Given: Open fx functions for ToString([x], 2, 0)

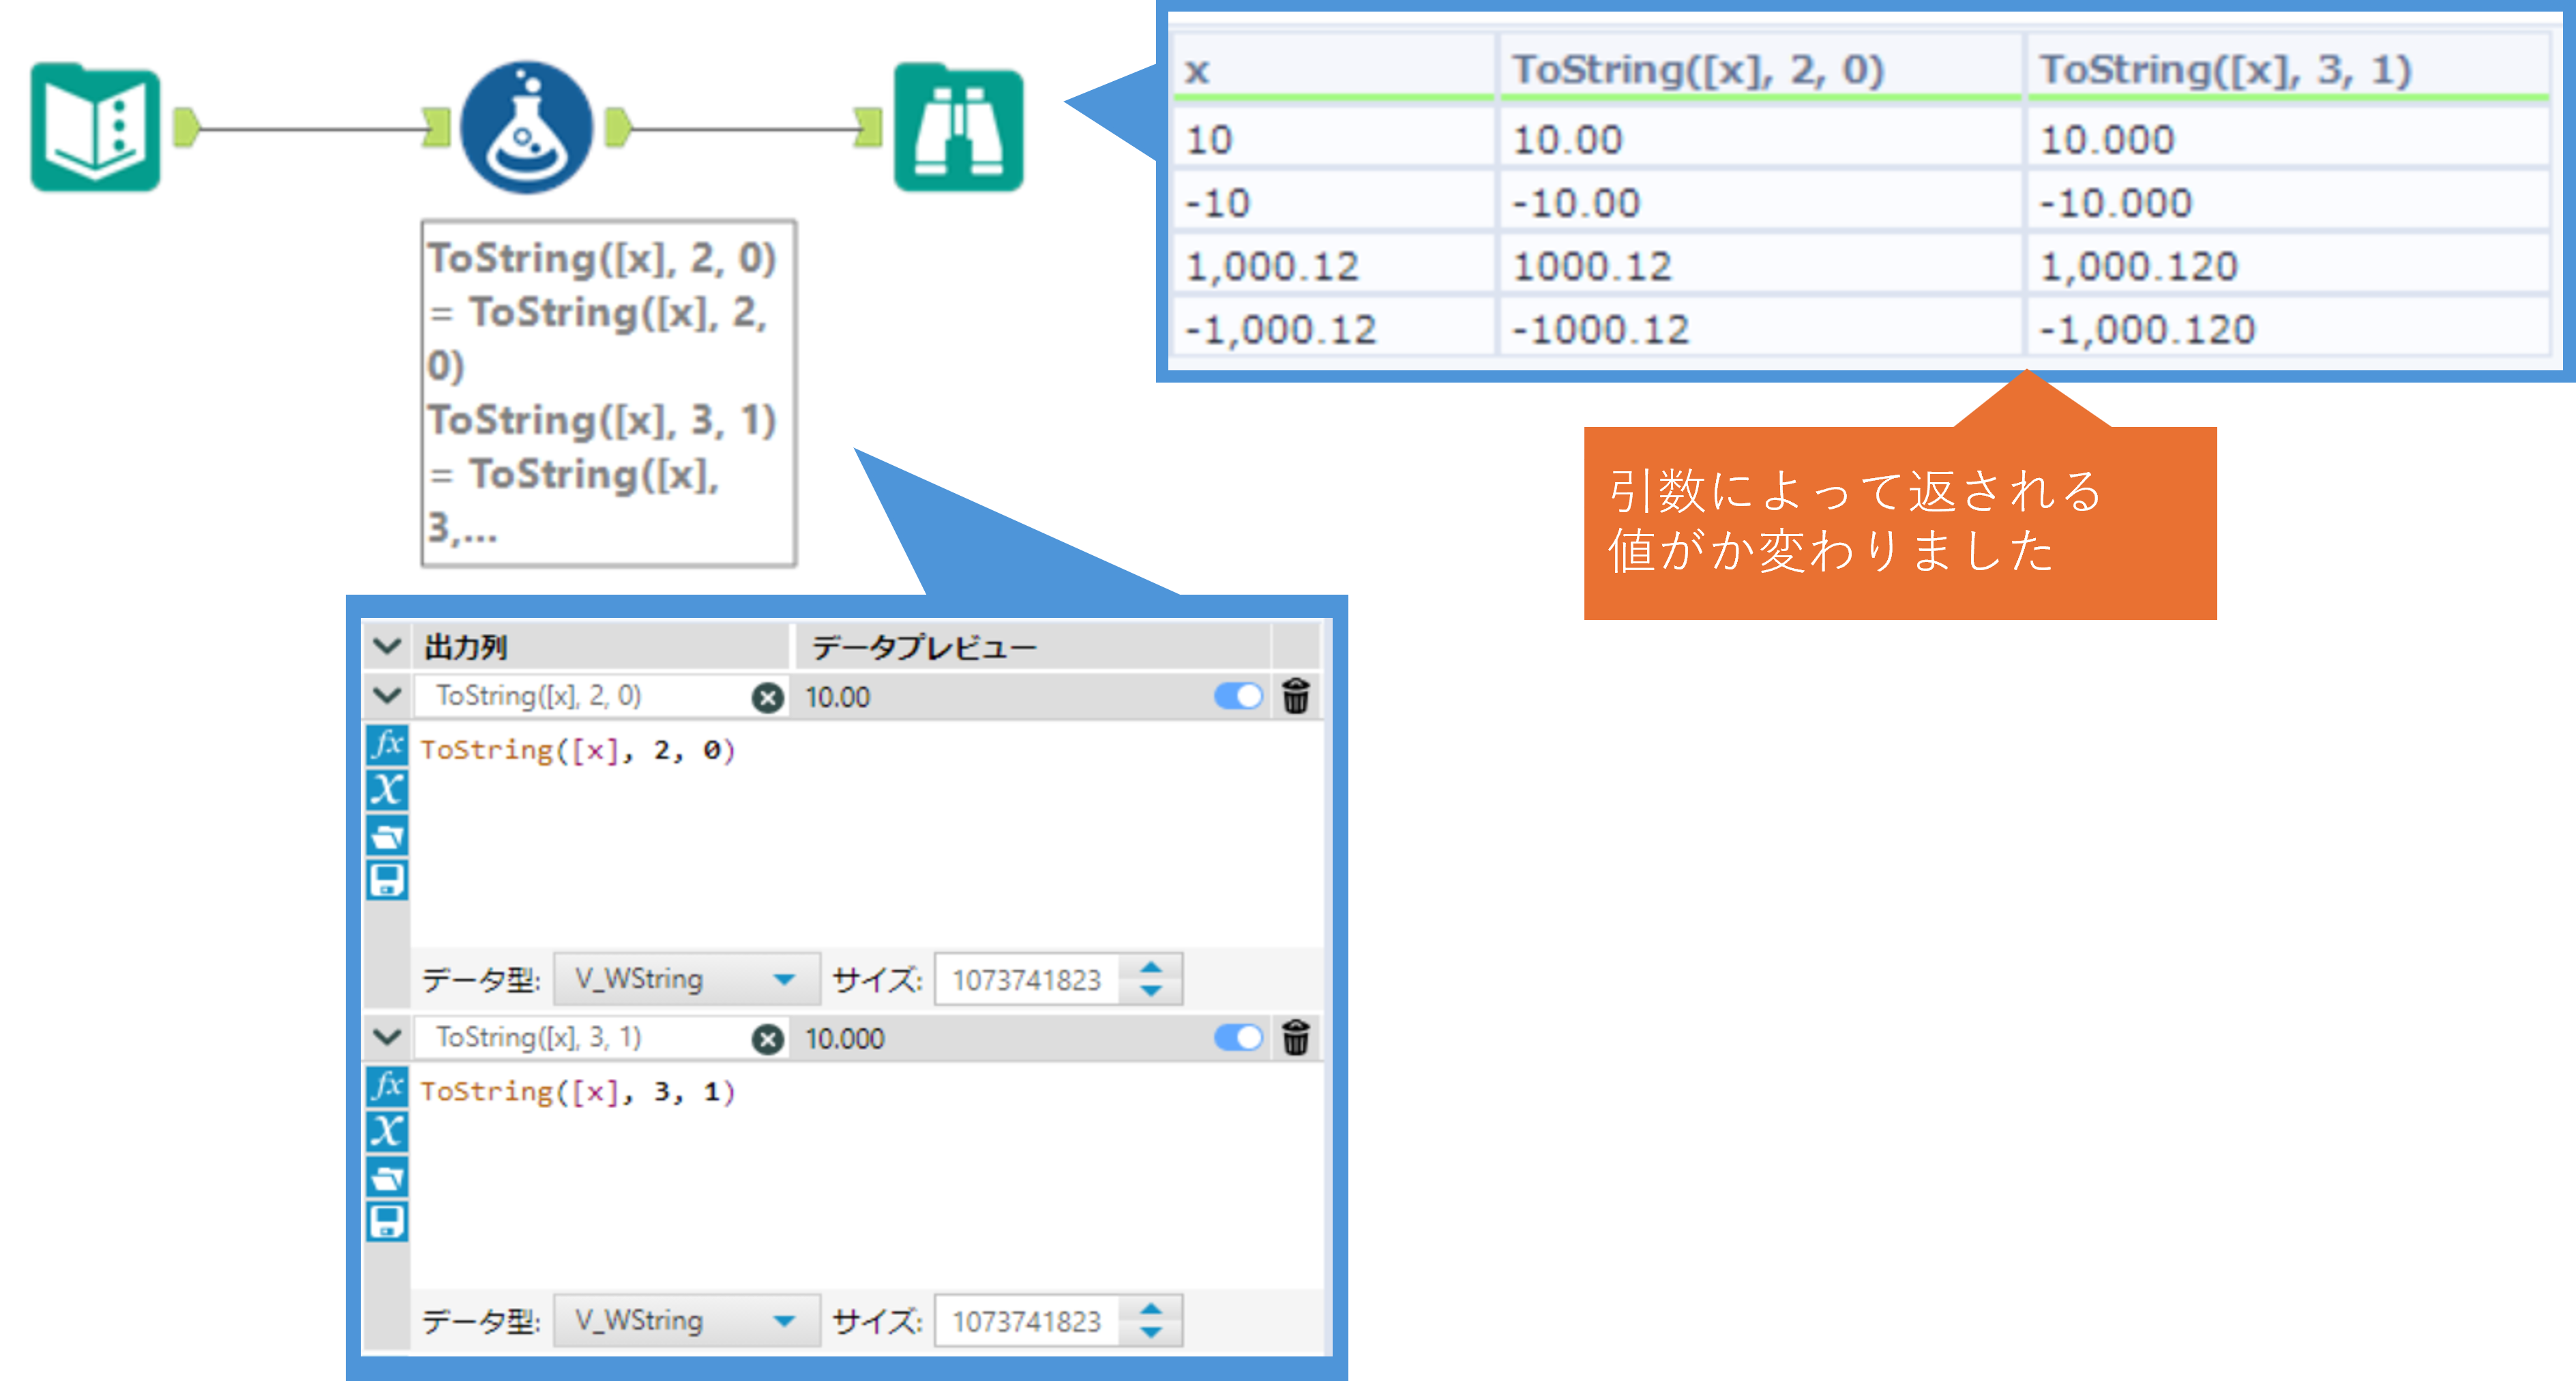Looking at the screenshot, I should 387,745.
